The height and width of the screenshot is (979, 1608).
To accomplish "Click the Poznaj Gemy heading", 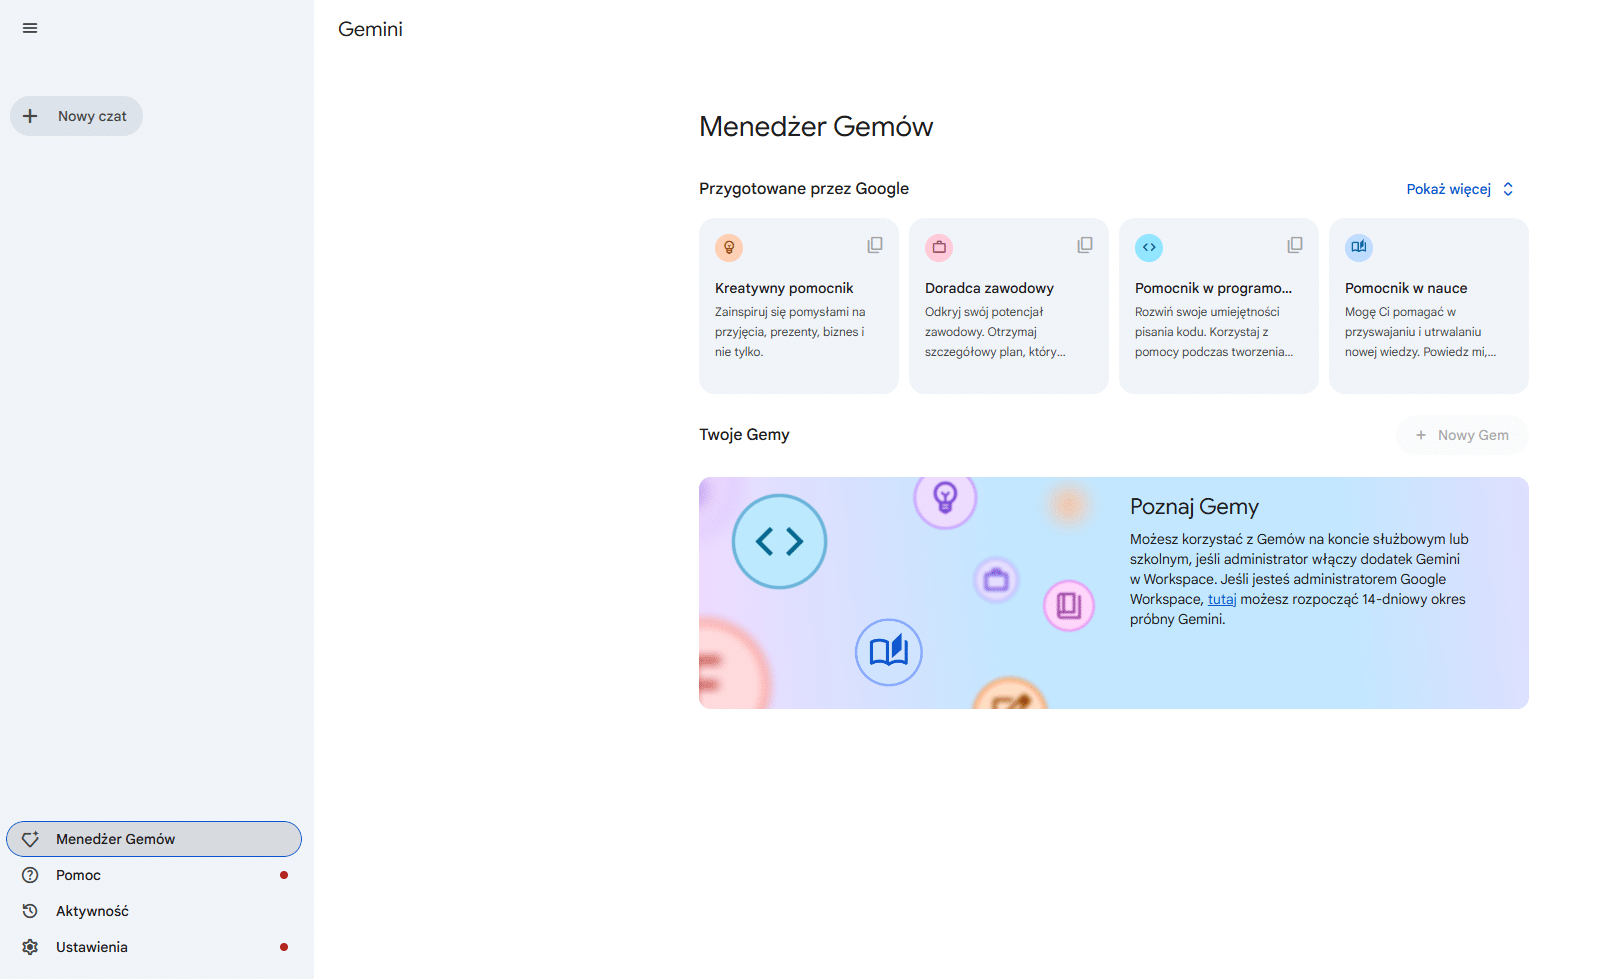I will pyautogui.click(x=1194, y=507).
